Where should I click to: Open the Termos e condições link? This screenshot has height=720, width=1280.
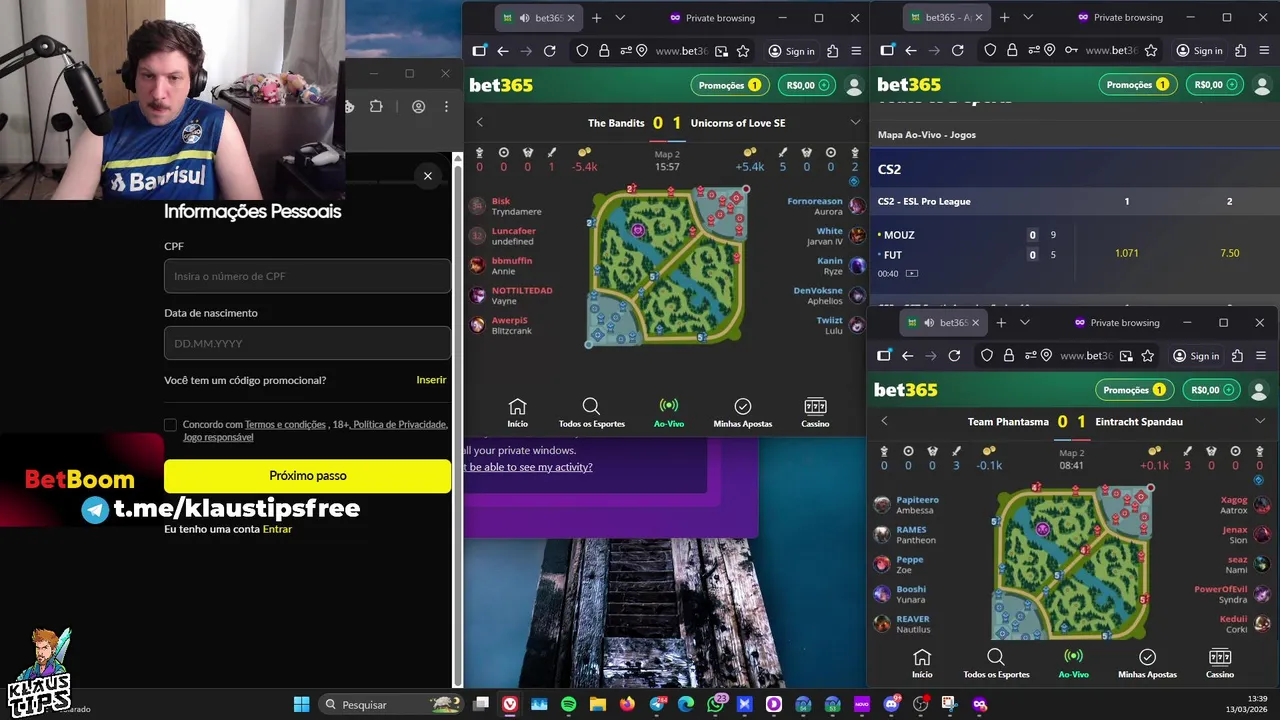click(285, 425)
